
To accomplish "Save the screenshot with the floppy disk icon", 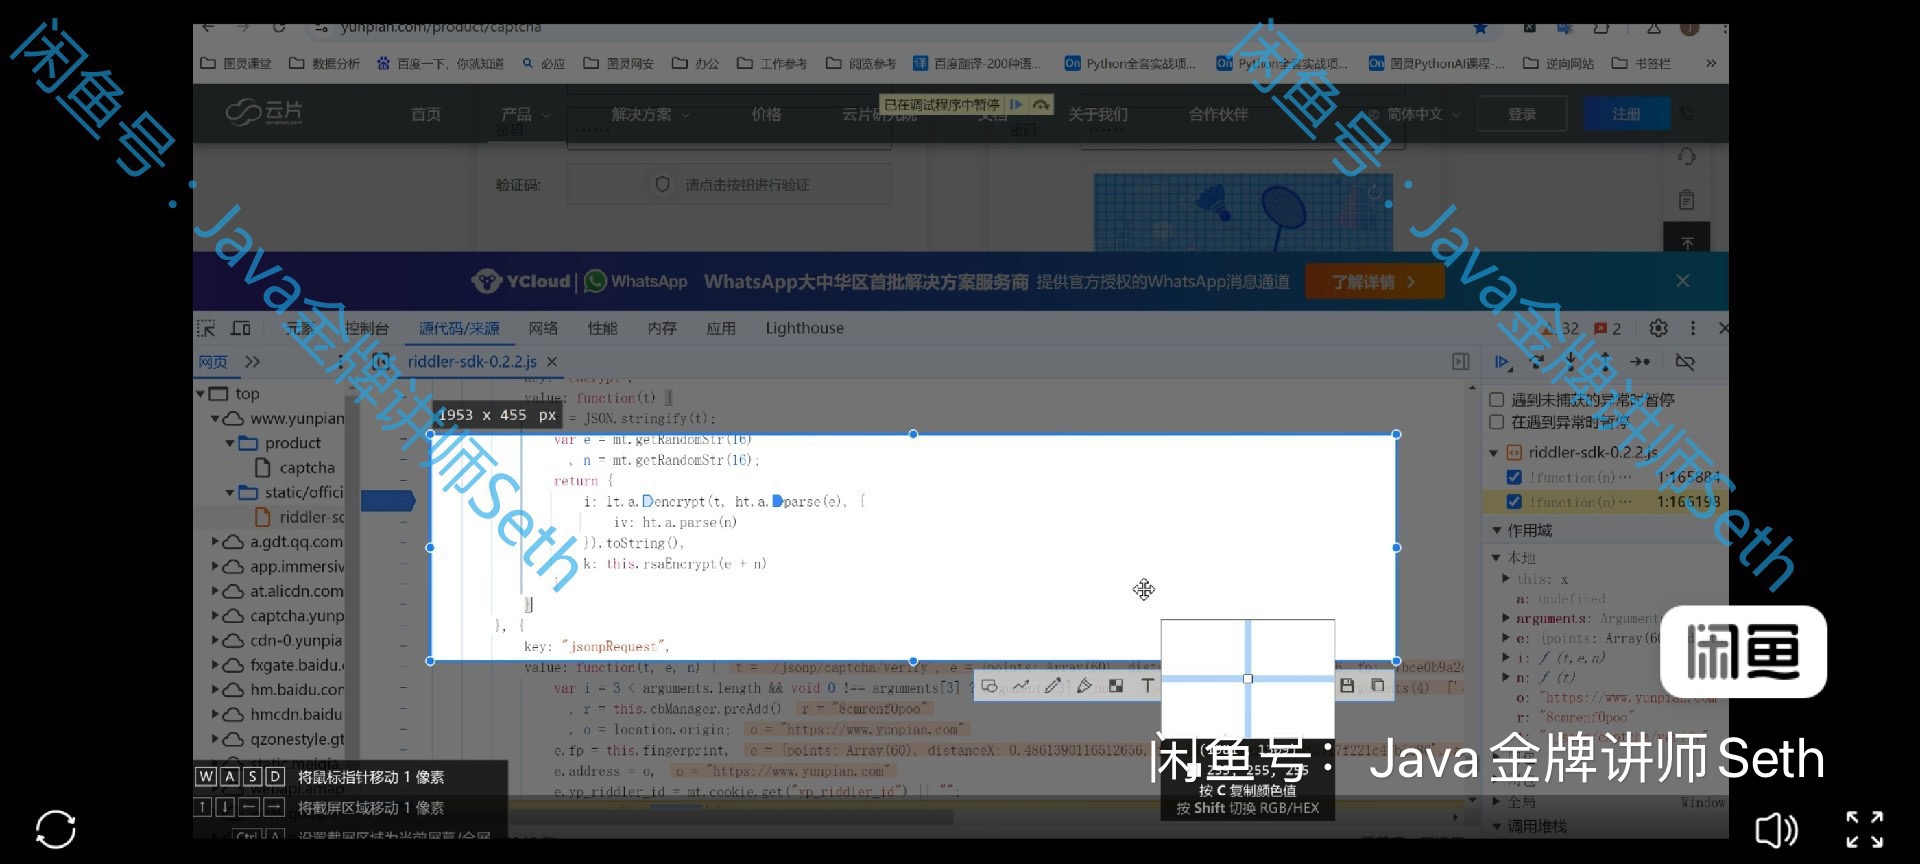I will click(x=1347, y=685).
